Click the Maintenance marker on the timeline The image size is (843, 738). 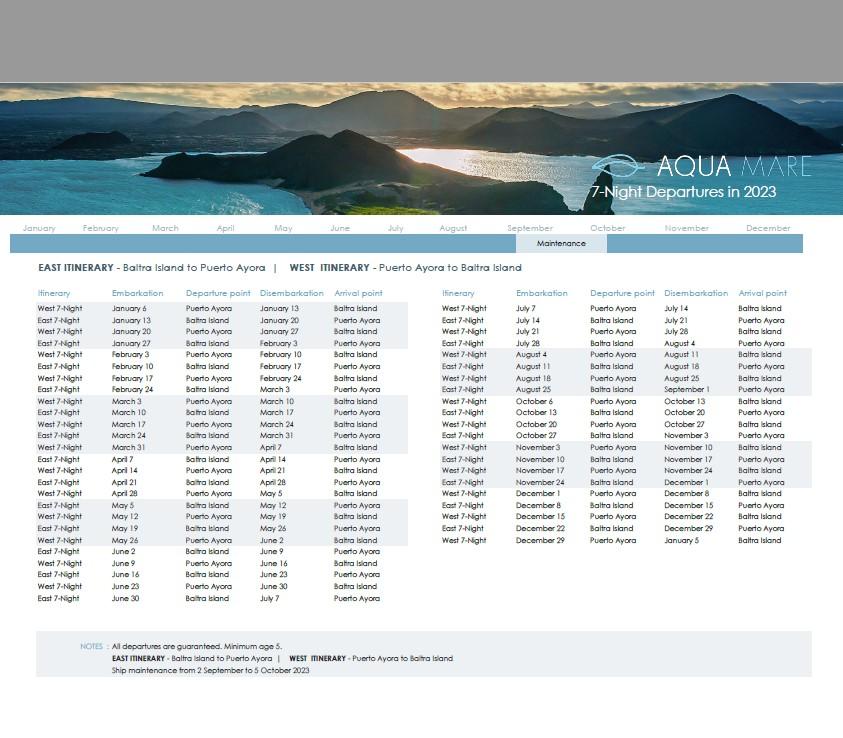tap(561, 244)
